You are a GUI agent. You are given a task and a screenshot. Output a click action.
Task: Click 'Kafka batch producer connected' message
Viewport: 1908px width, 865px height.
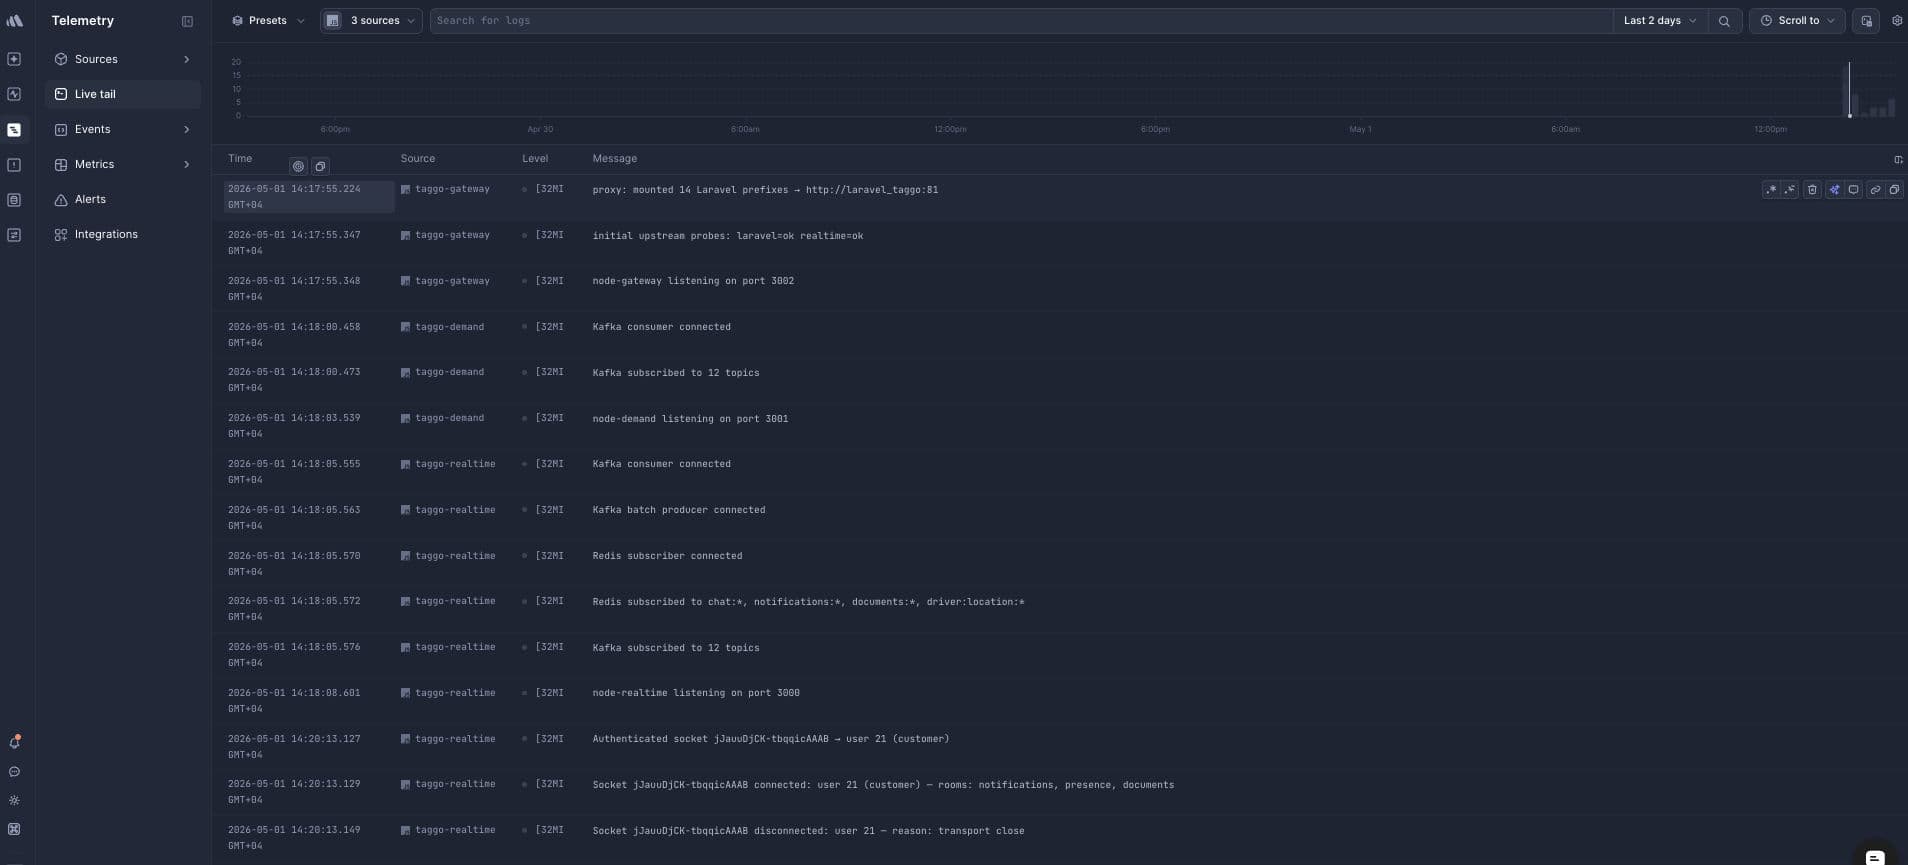(x=679, y=510)
